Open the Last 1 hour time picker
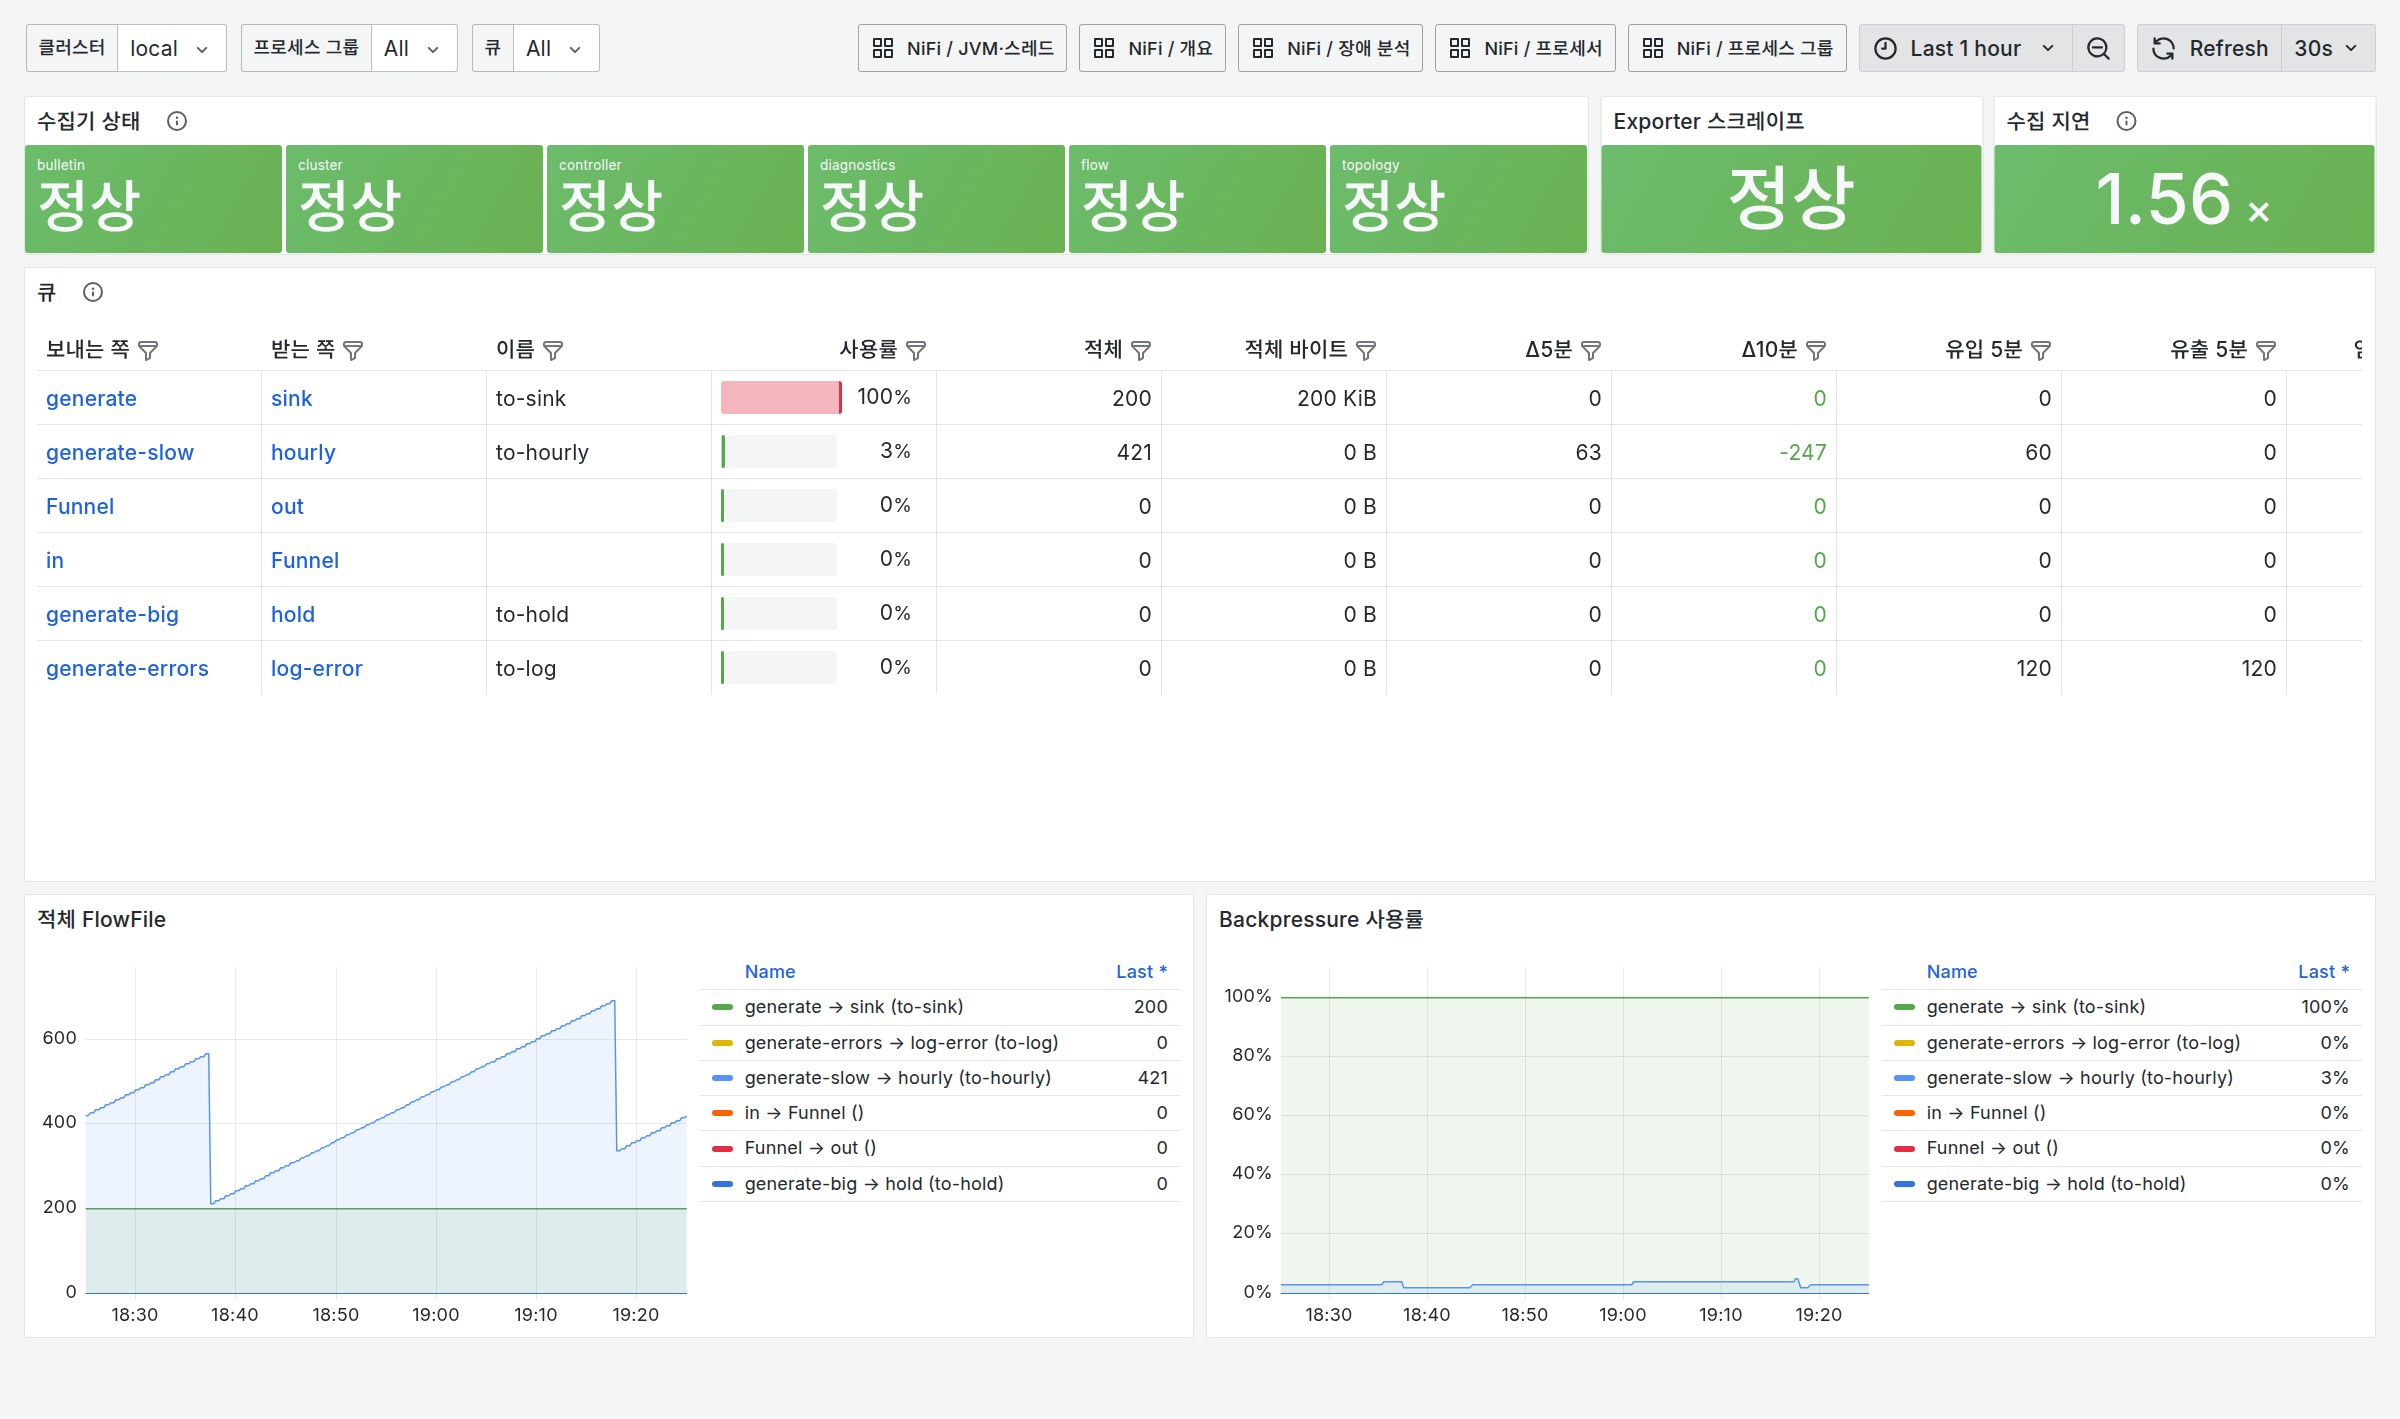This screenshot has width=2400, height=1419. (x=1965, y=48)
